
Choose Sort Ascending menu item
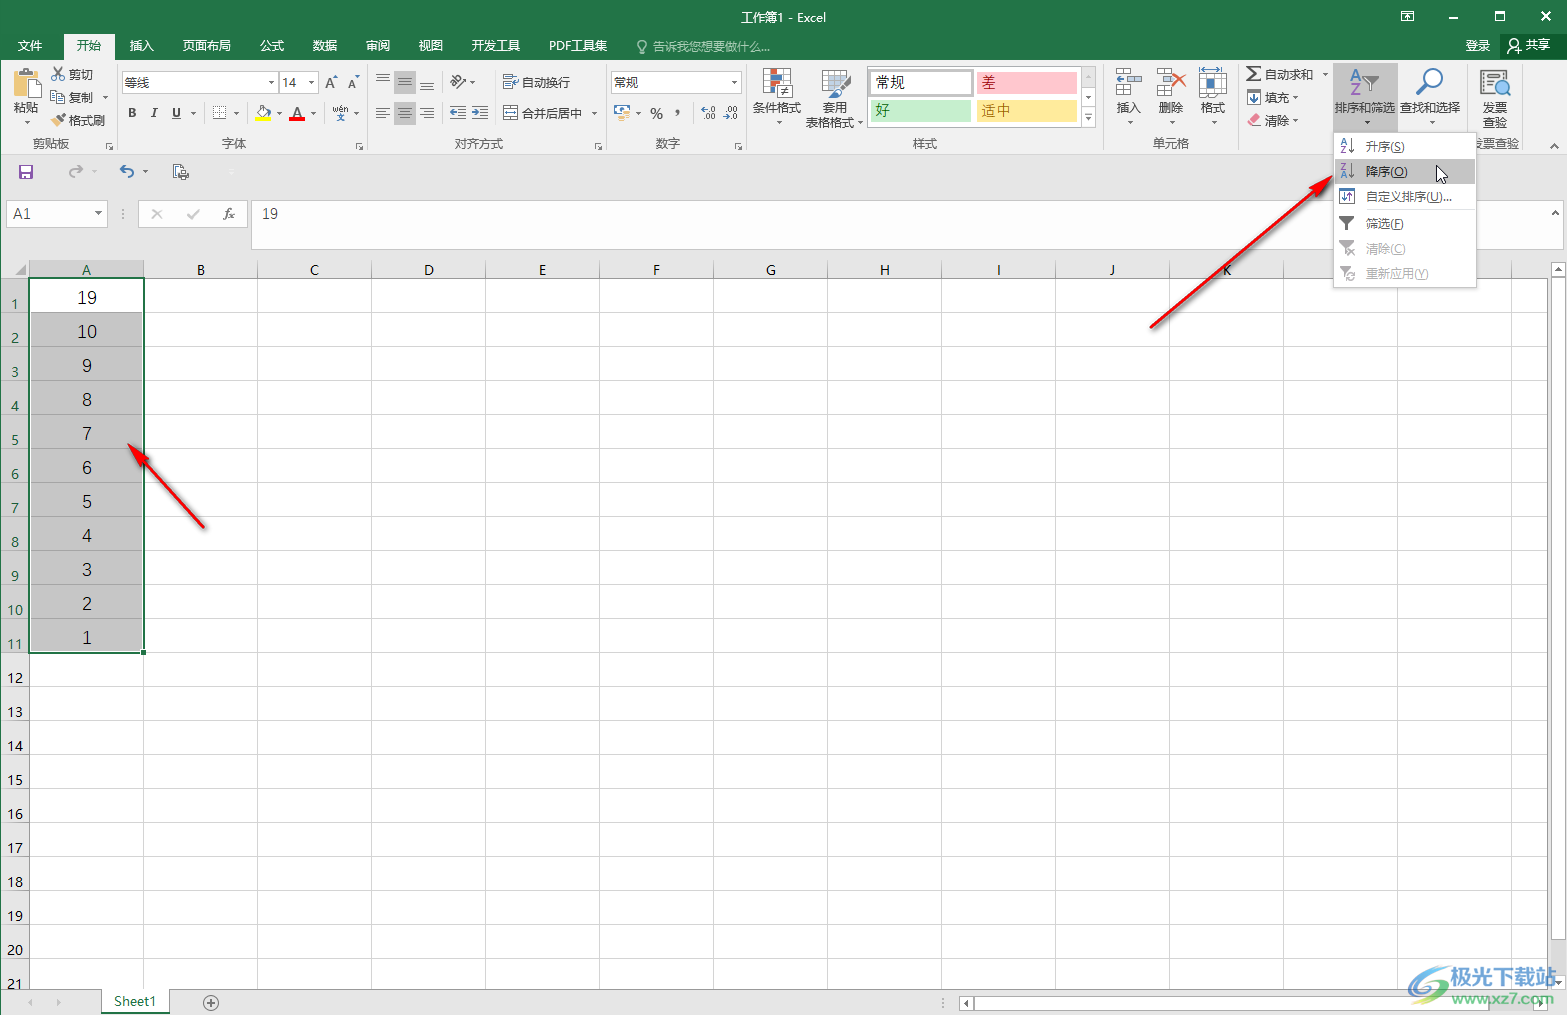[1405, 146]
